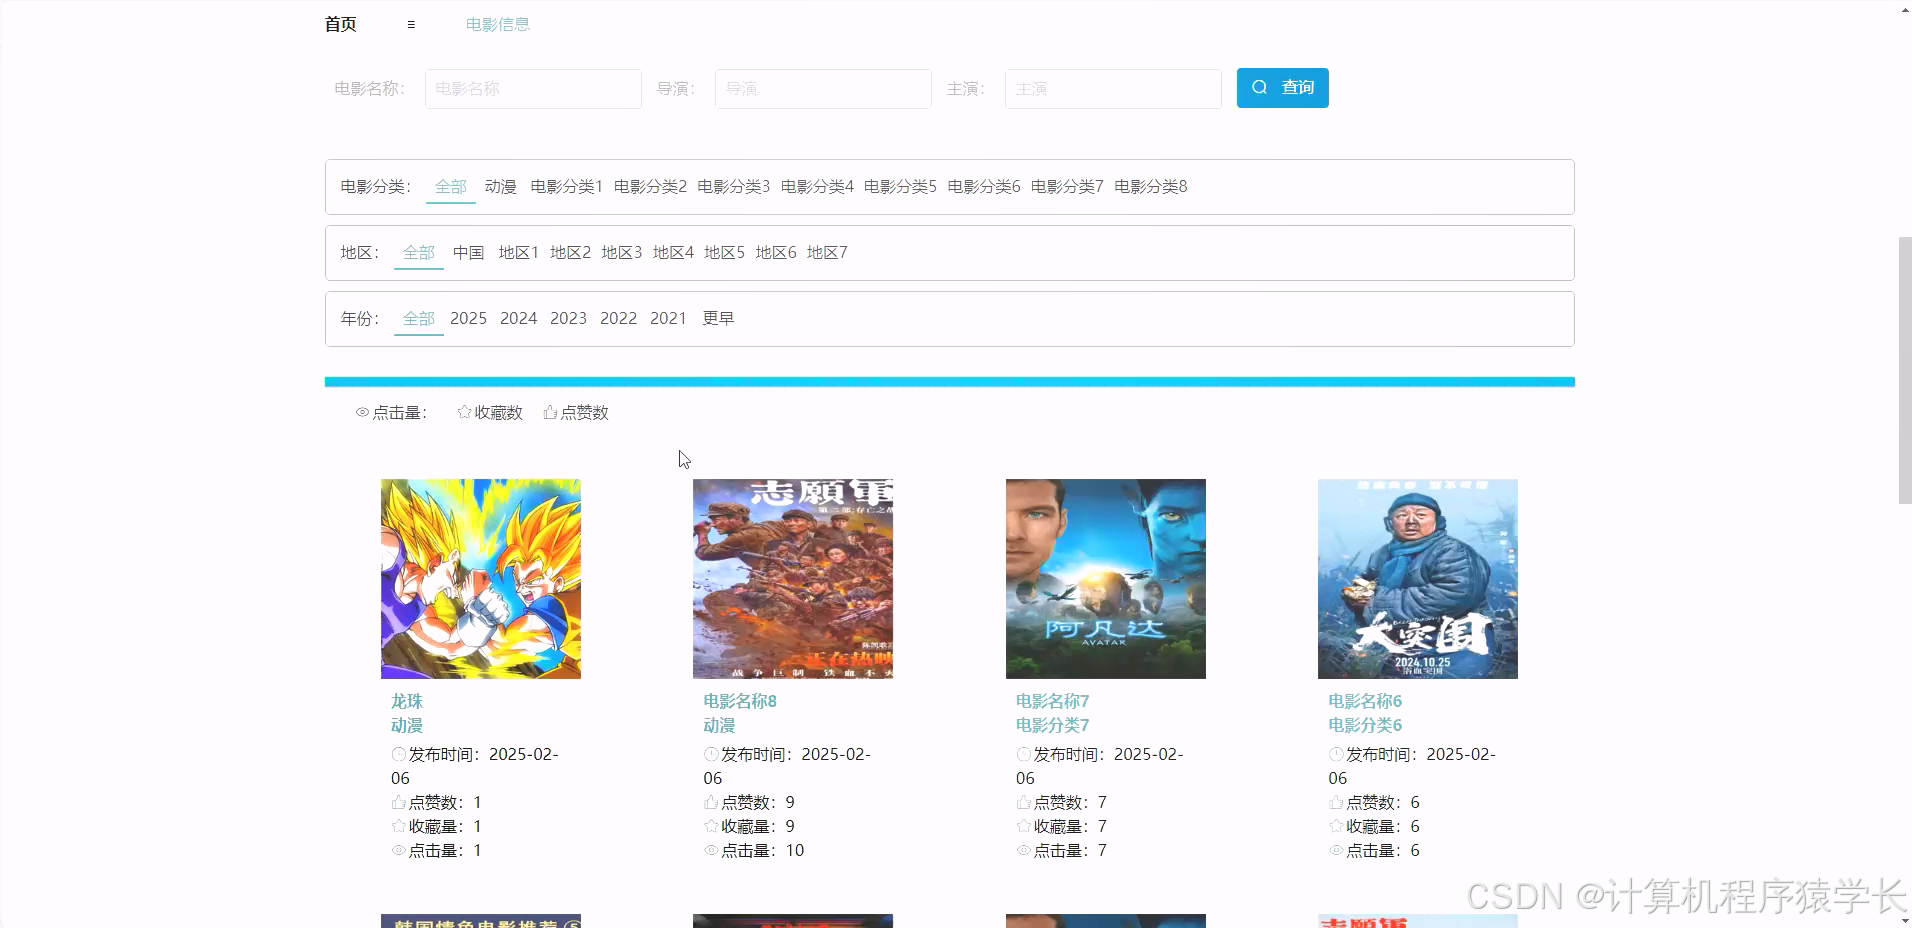Select the 2024 year filter
The height and width of the screenshot is (928, 1912).
pyautogui.click(x=518, y=318)
